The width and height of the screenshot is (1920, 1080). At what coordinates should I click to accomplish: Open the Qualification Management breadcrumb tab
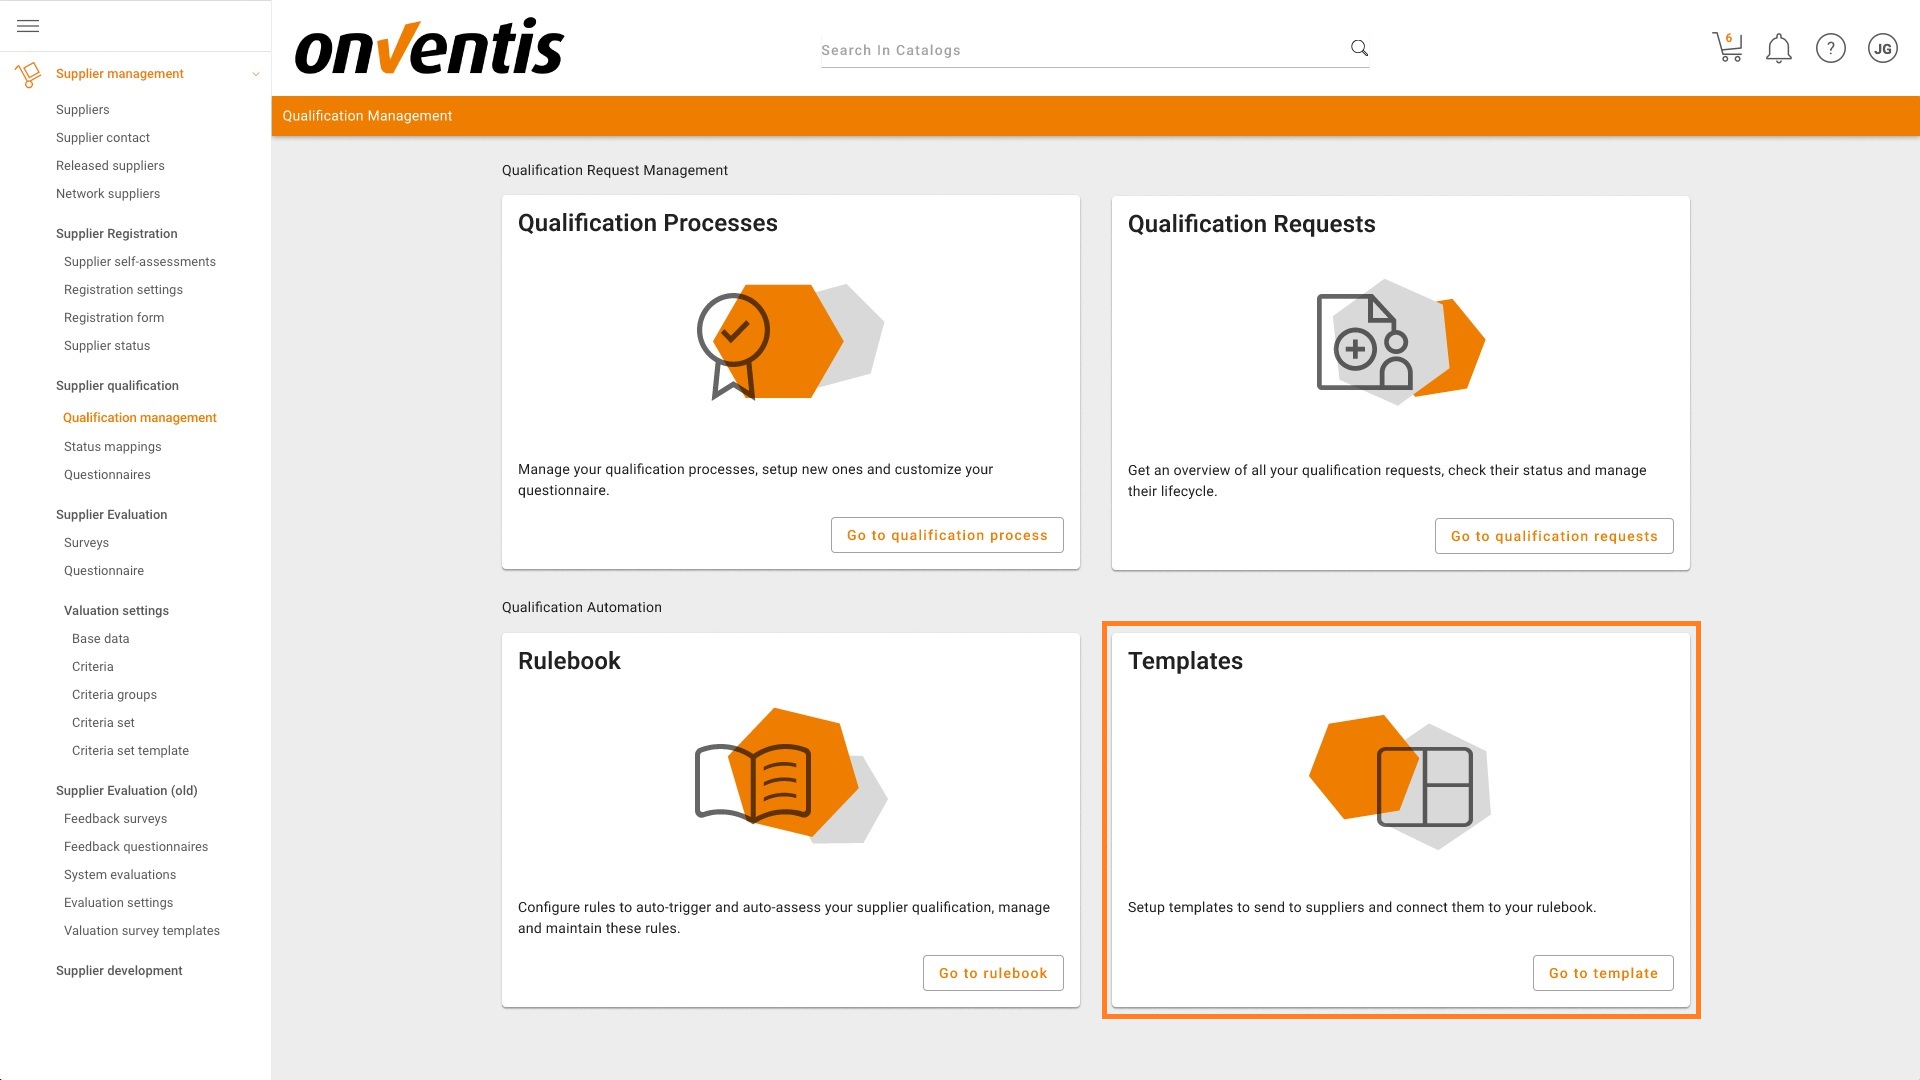pos(367,116)
